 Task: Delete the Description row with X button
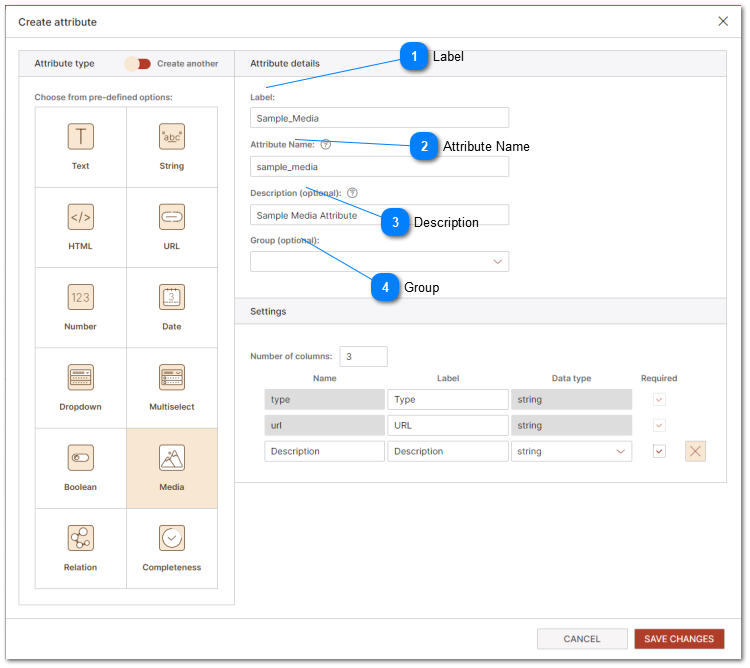tap(696, 451)
